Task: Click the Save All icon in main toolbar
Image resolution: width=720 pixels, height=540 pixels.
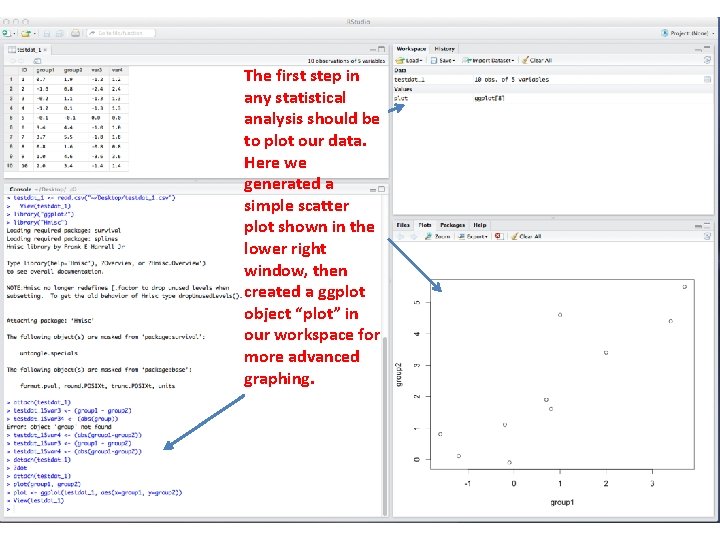Action: pyautogui.click(x=60, y=33)
